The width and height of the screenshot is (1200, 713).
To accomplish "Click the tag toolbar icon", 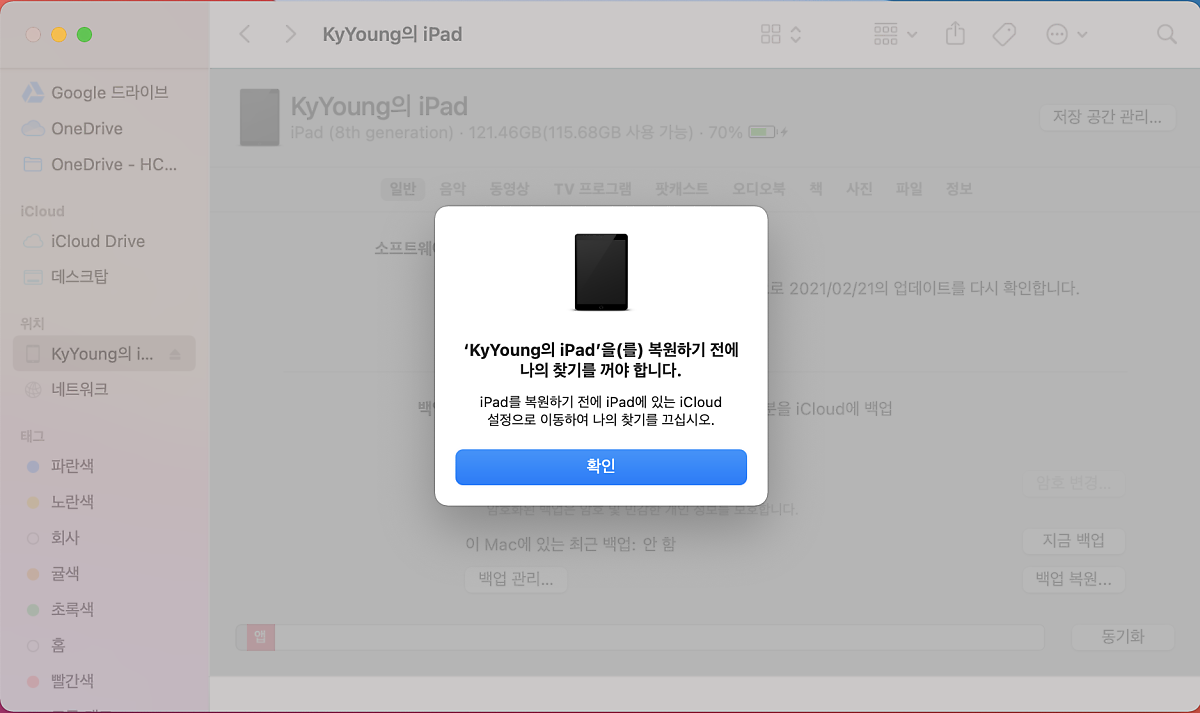I will (x=1004, y=34).
